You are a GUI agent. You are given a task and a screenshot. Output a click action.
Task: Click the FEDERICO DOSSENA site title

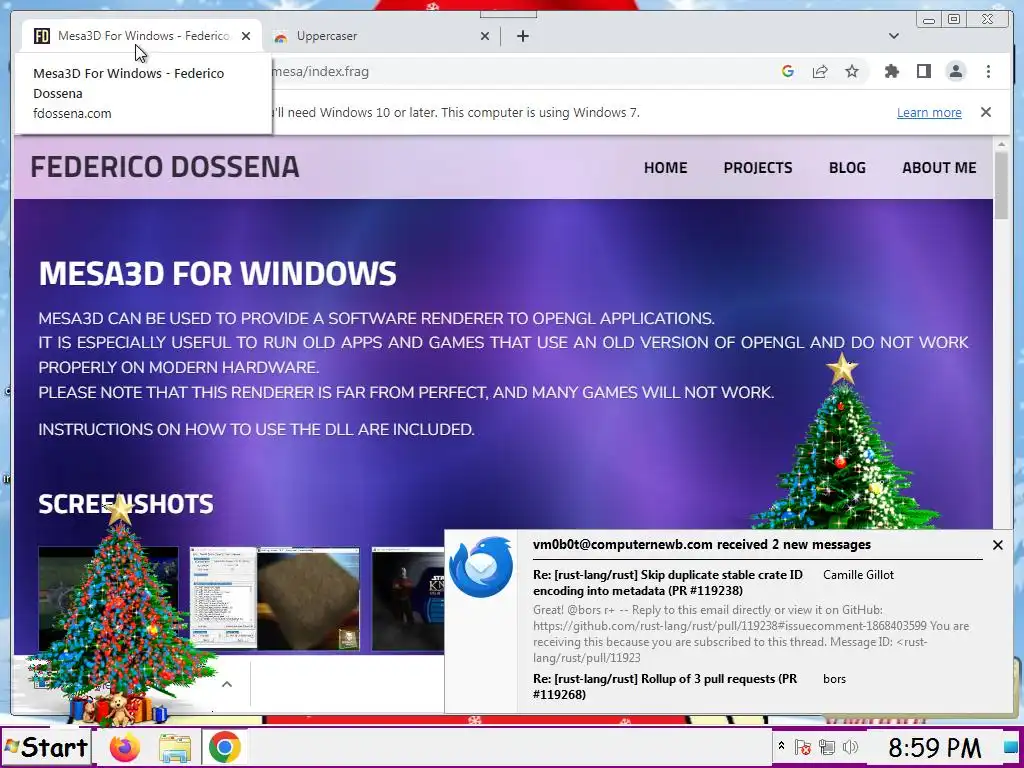165,167
